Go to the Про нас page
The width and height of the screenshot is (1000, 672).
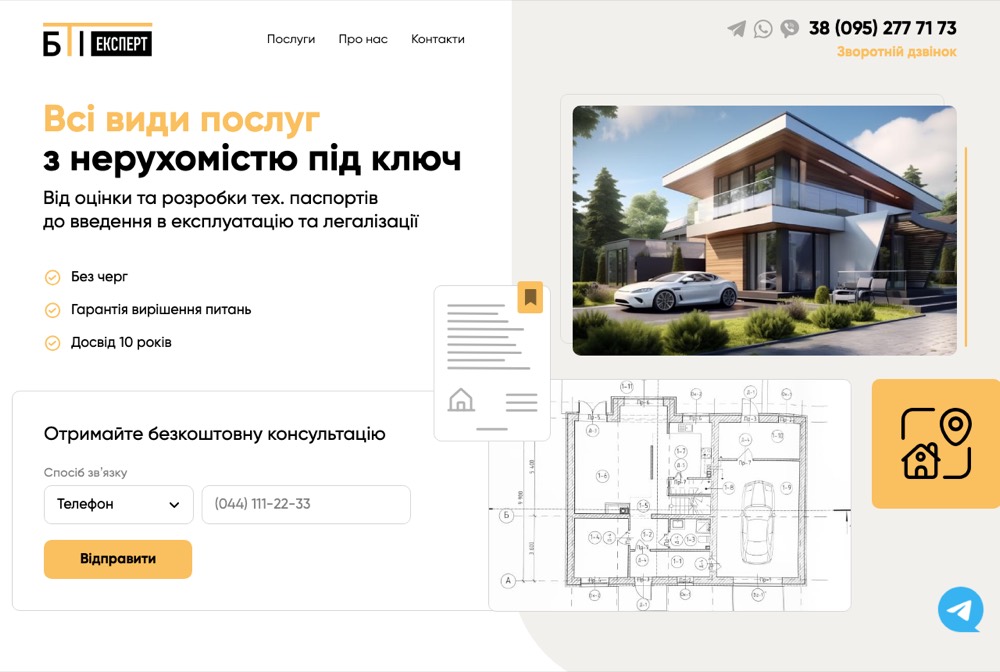tap(363, 39)
